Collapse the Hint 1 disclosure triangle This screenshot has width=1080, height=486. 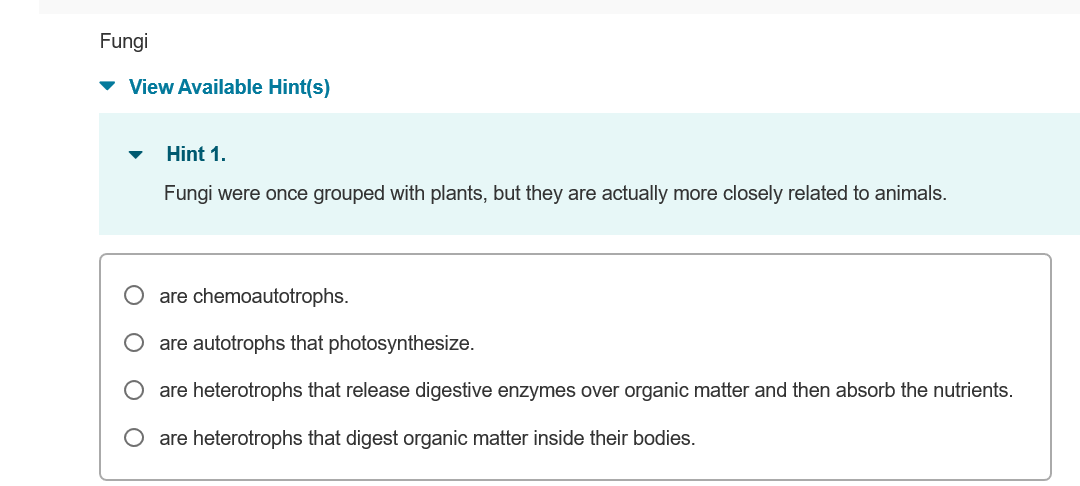point(136,155)
